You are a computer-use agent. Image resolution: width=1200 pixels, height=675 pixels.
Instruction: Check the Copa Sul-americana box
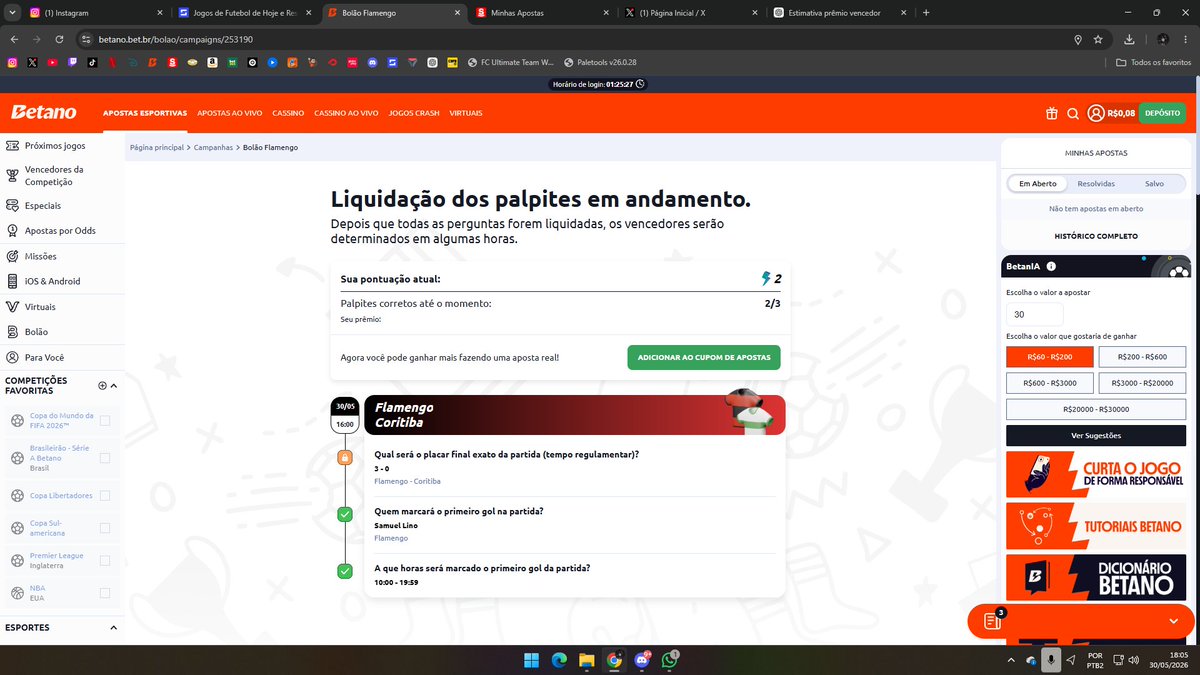click(105, 527)
